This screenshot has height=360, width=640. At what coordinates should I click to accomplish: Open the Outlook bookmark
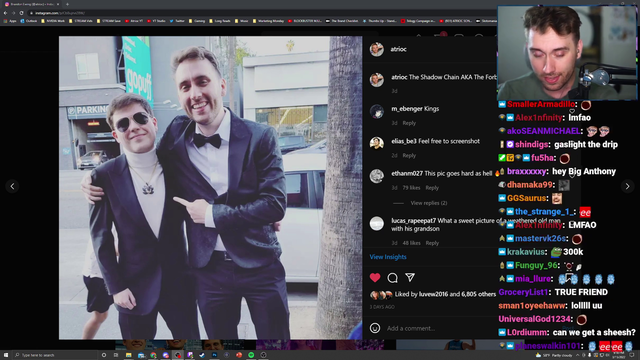29,21
